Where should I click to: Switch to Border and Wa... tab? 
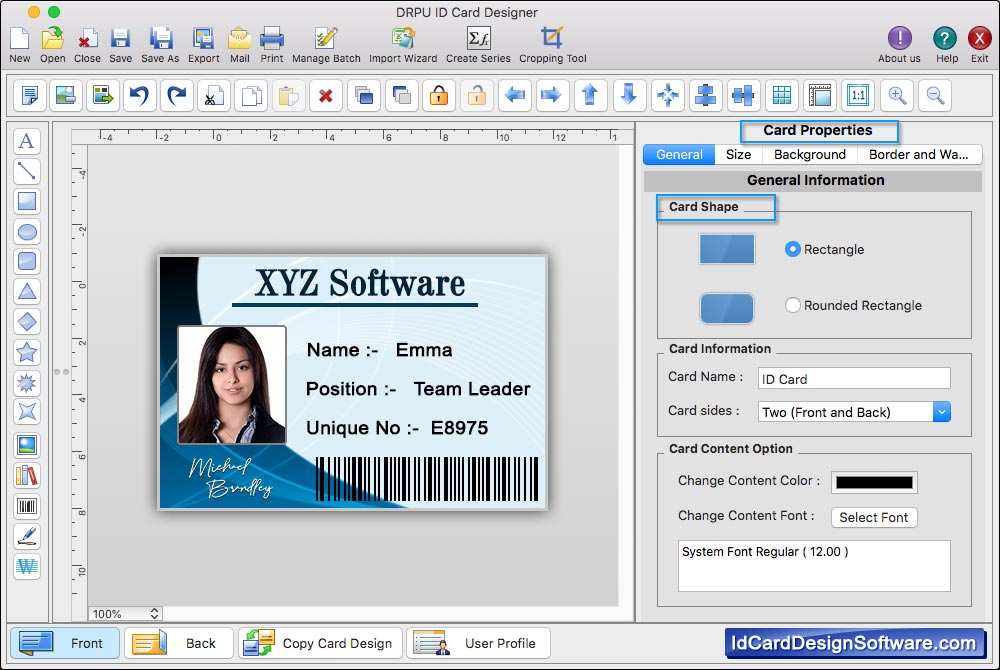coord(918,155)
